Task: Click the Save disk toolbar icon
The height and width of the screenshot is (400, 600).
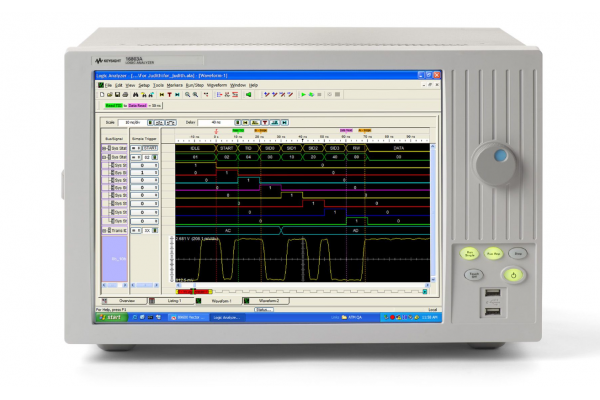Action: (117, 95)
